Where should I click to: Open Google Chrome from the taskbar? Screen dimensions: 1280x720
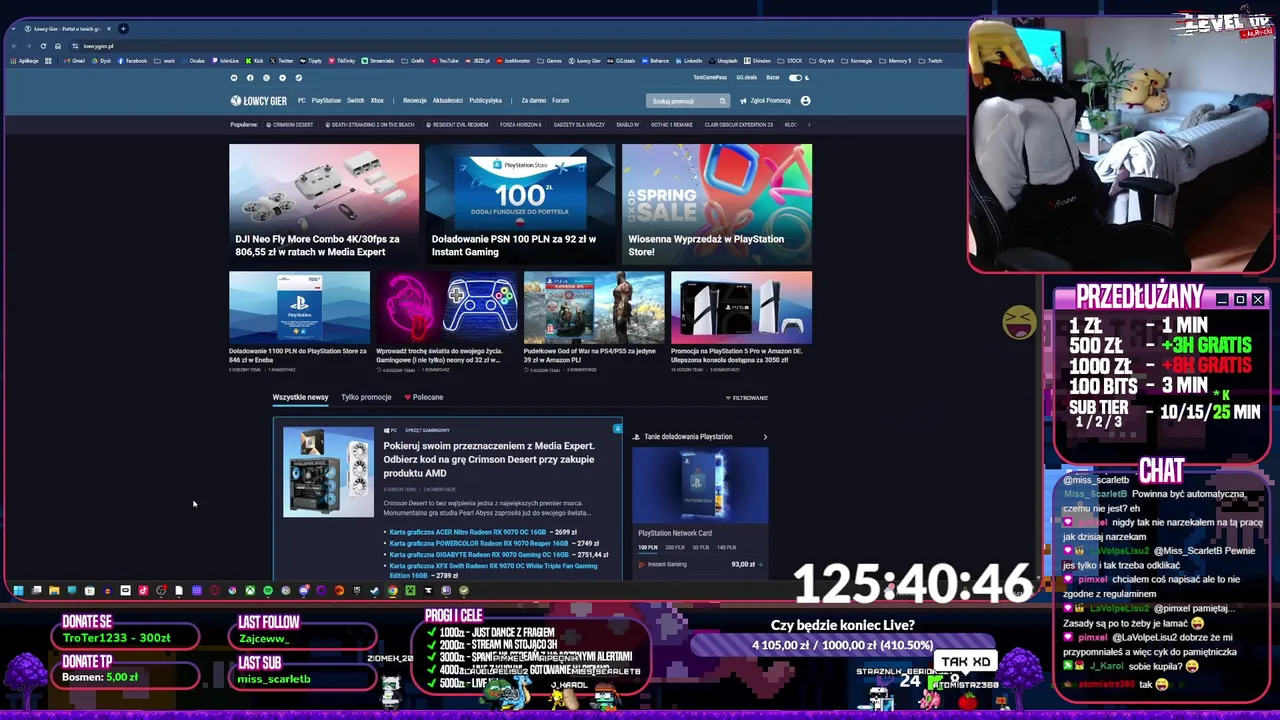pos(393,591)
